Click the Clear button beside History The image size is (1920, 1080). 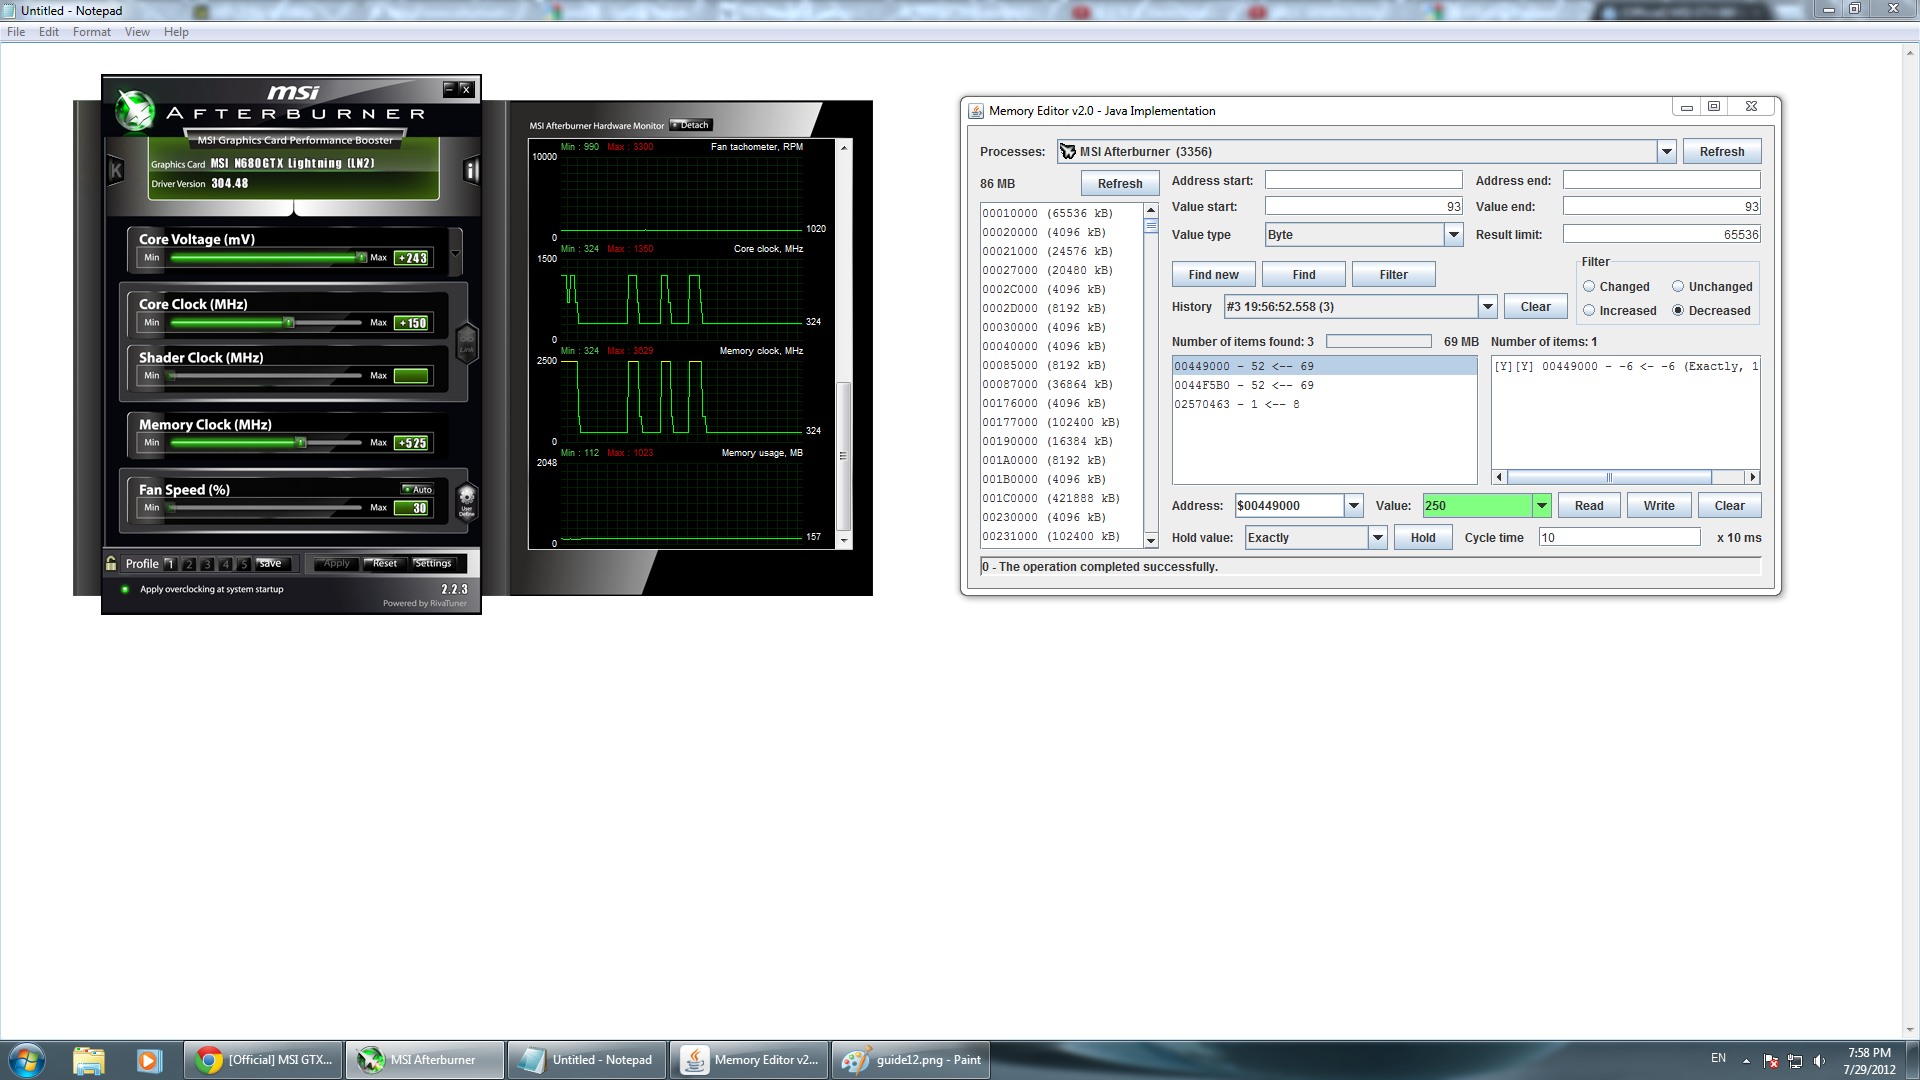1535,307
